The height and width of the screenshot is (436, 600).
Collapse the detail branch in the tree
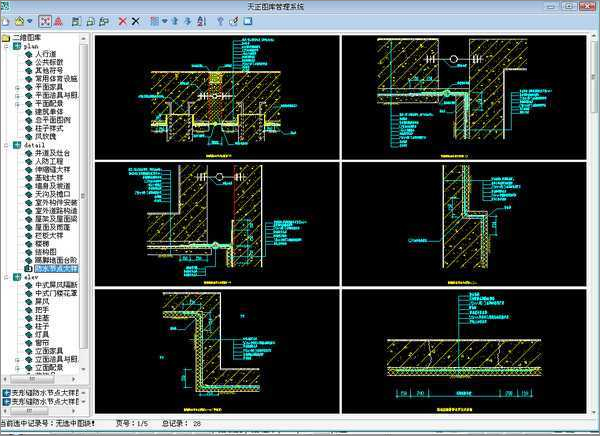pos(6,145)
